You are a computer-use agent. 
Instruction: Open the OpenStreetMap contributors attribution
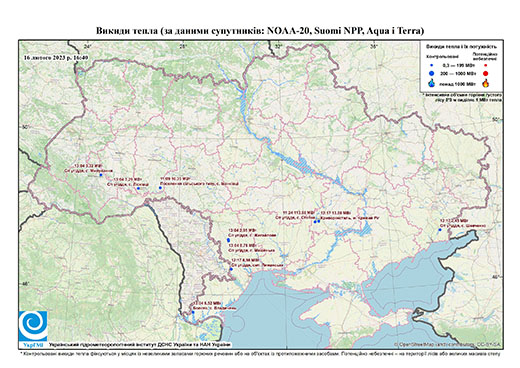tap(448, 344)
